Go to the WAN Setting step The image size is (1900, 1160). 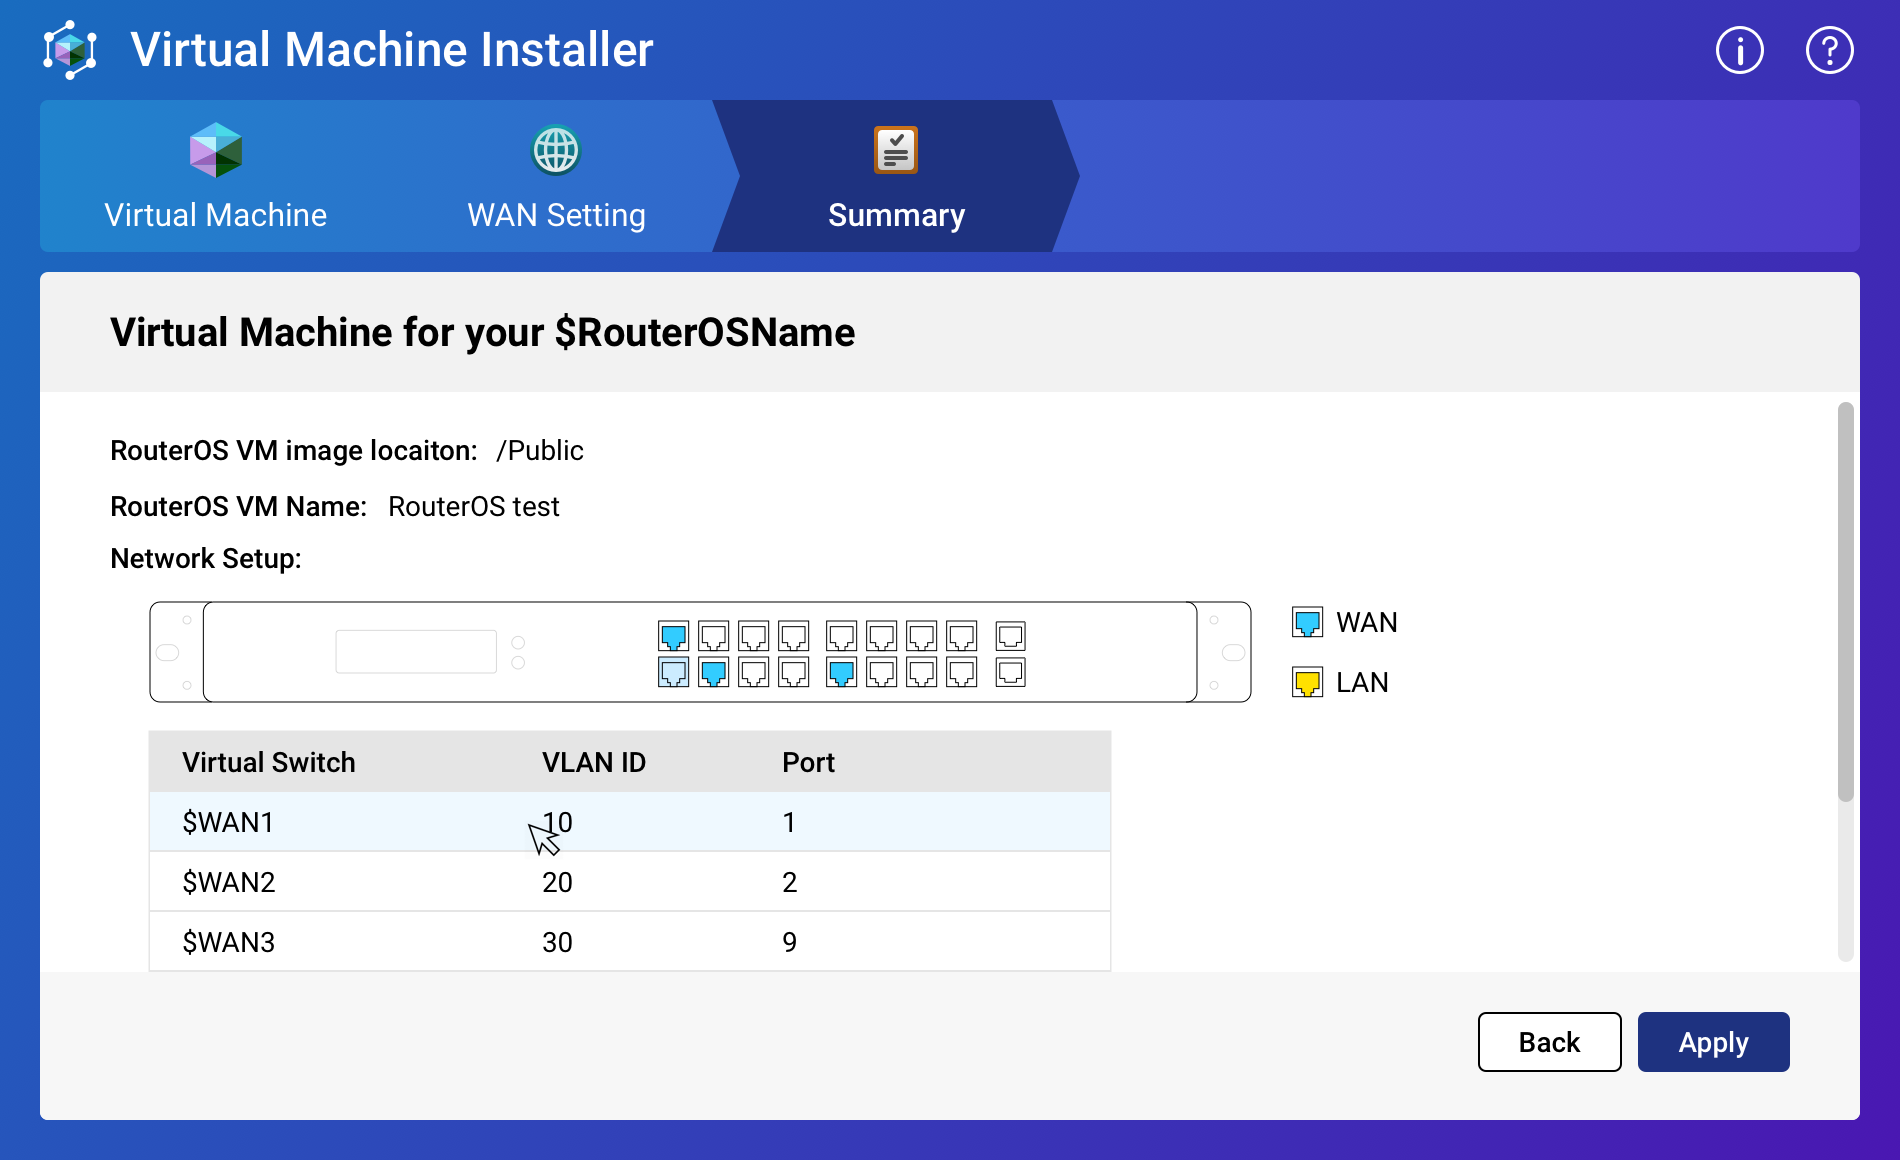click(556, 176)
